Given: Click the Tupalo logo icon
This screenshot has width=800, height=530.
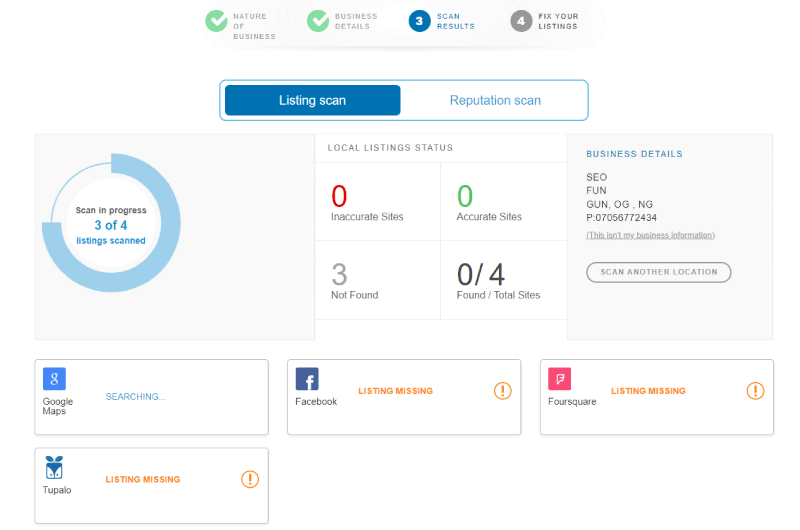Looking at the screenshot, I should coord(54,467).
